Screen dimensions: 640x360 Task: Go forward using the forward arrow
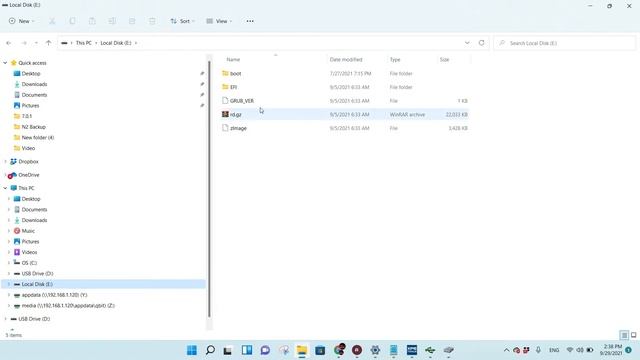click(24, 43)
